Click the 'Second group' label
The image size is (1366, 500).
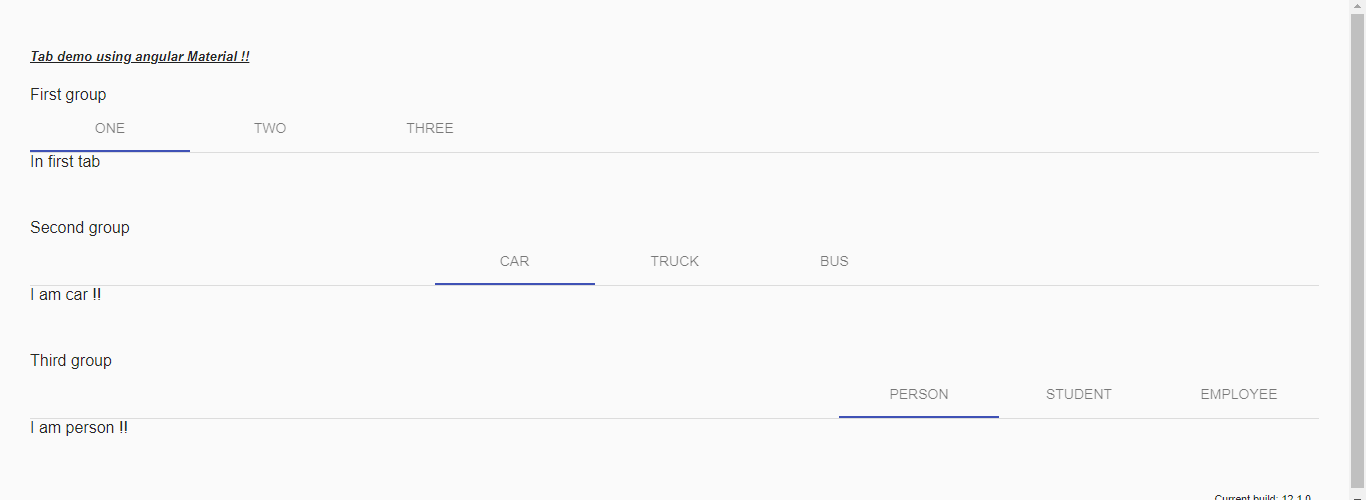[x=80, y=228]
